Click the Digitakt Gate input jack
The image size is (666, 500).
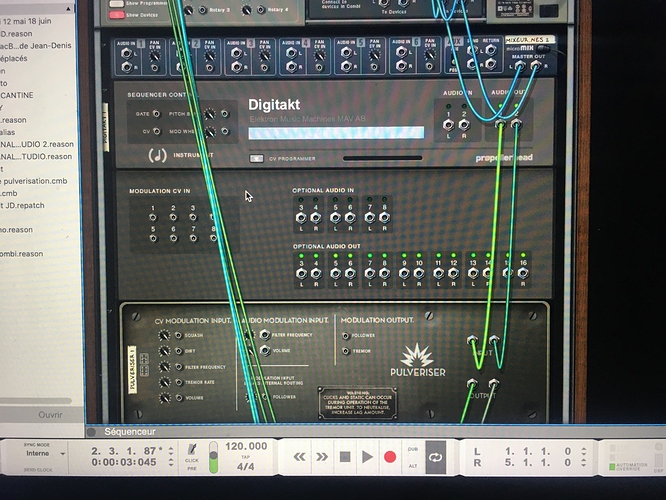[x=156, y=114]
